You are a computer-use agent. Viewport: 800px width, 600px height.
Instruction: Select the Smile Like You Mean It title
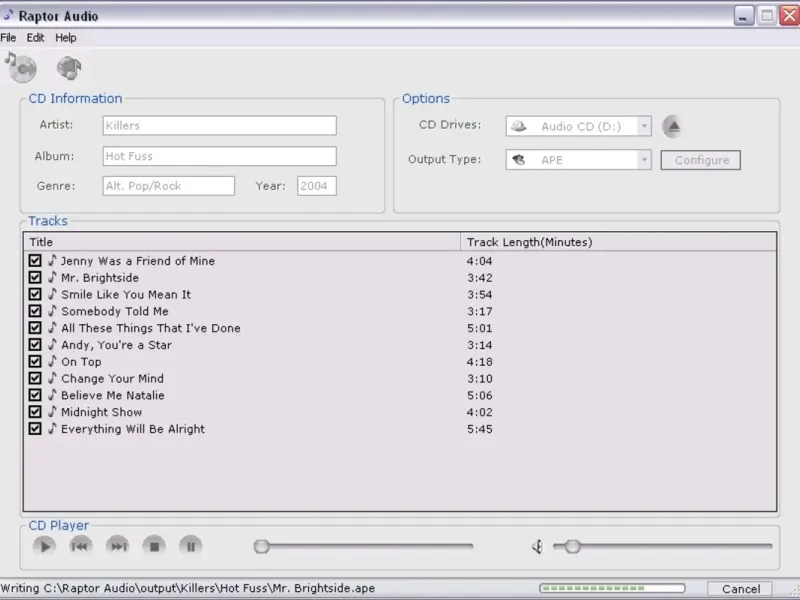[x=126, y=294]
